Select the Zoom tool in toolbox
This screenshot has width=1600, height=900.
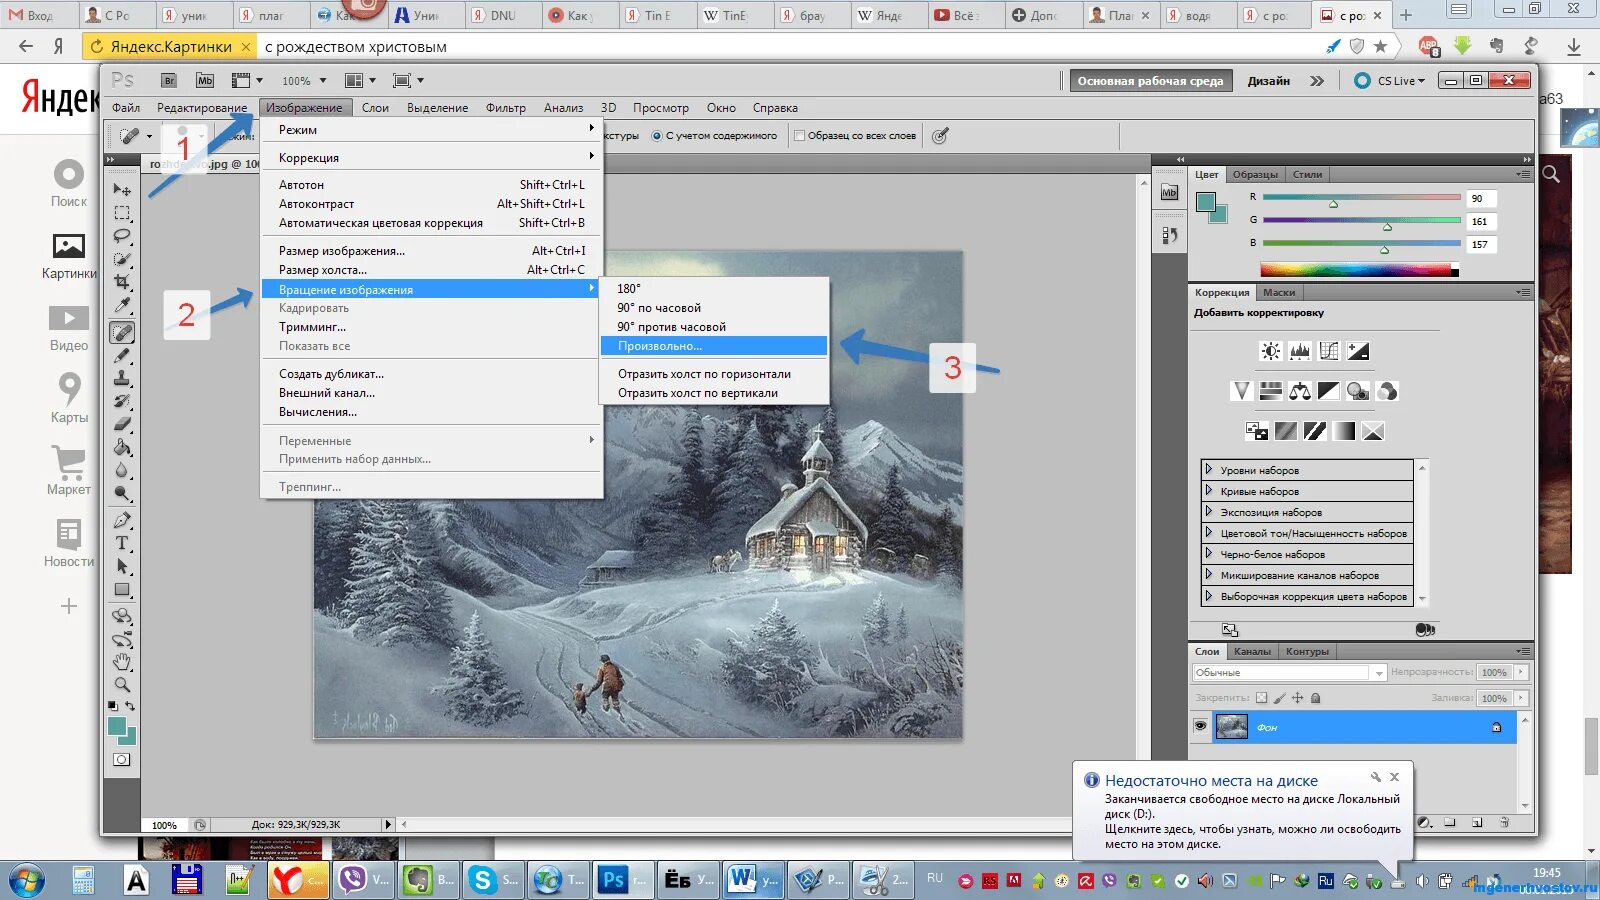[122, 685]
